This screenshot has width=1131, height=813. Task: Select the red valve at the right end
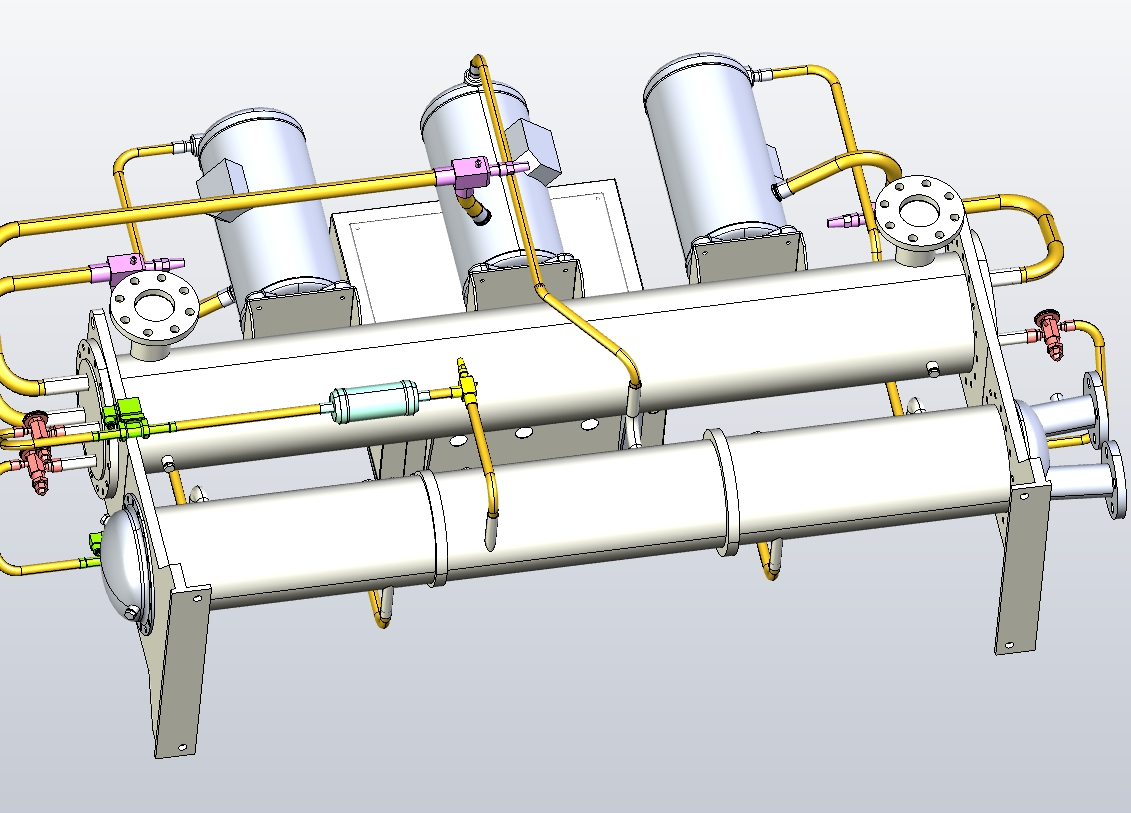1052,333
